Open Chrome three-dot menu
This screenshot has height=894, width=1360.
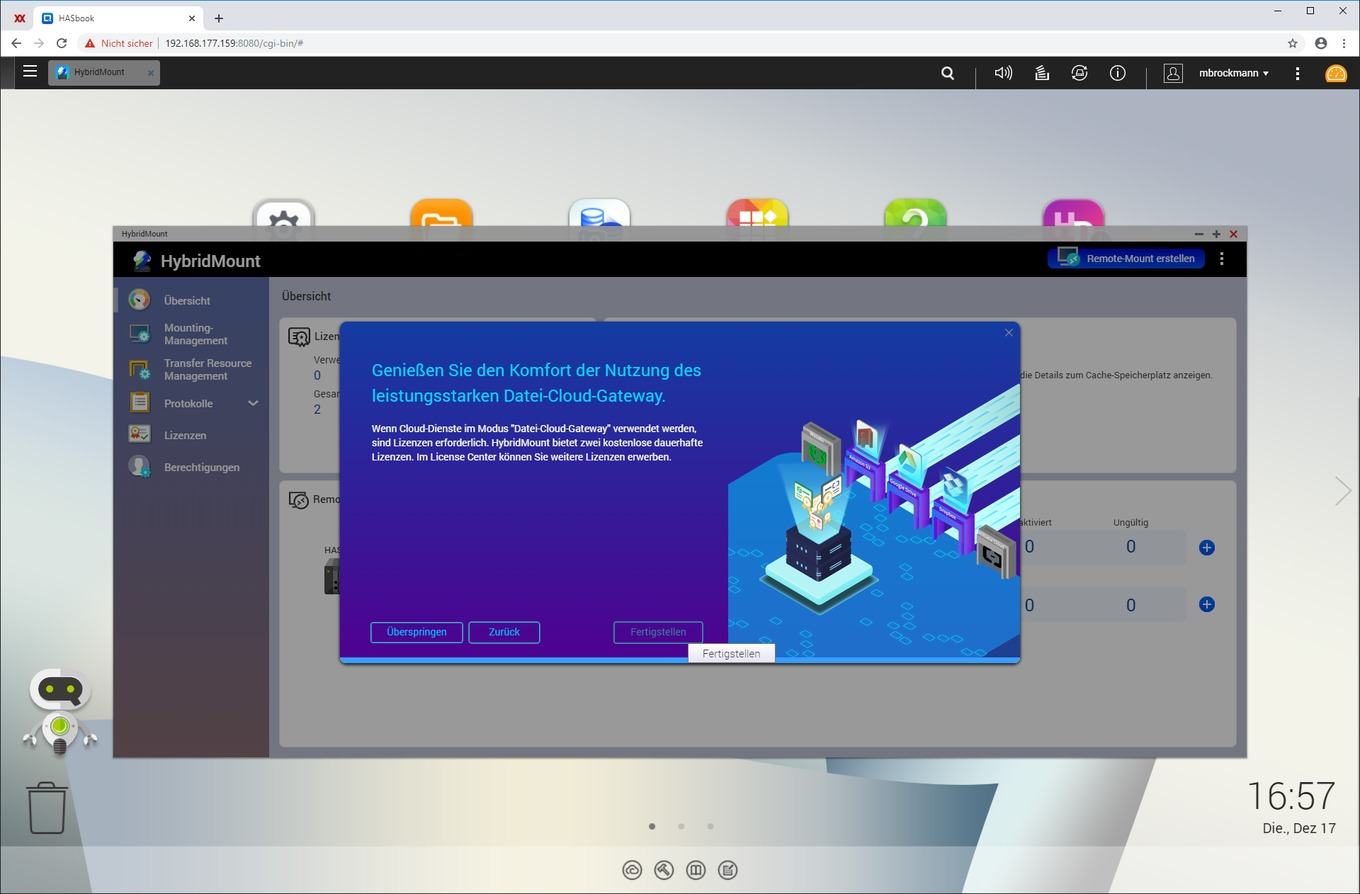[1346, 43]
